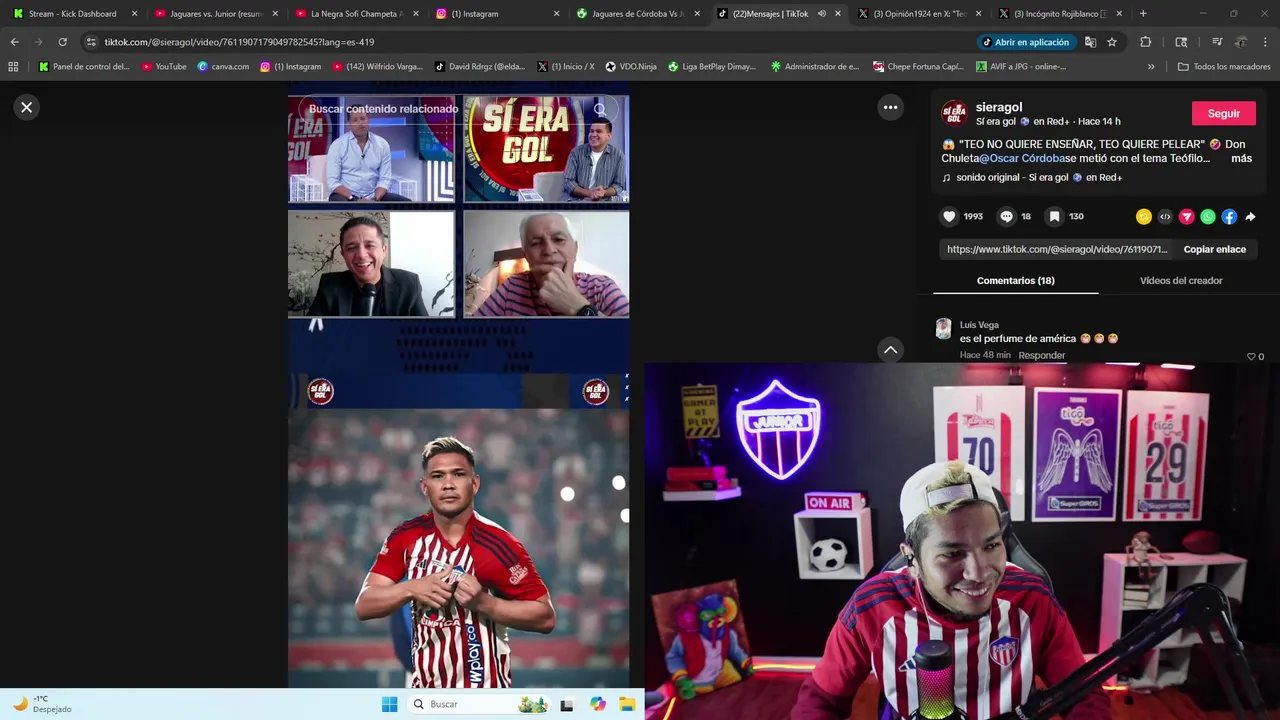Like the video with heart icon
This screenshot has height=720, width=1280.
949,216
